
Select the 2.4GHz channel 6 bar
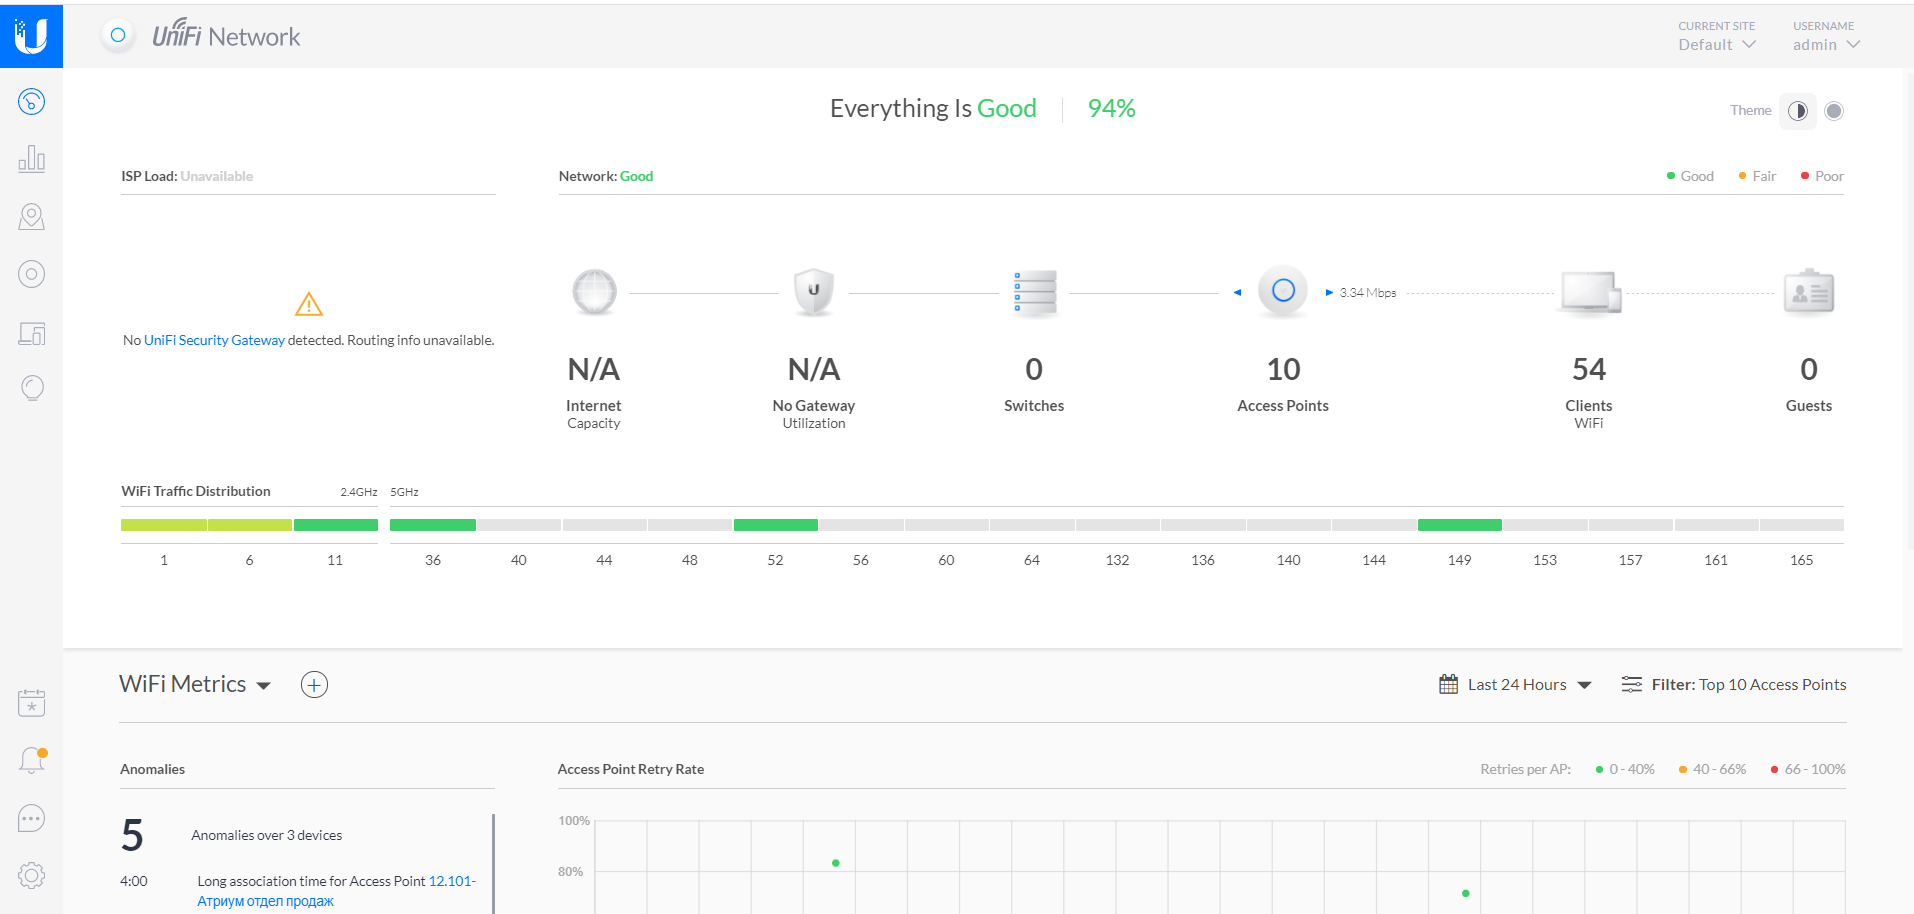tap(250, 525)
